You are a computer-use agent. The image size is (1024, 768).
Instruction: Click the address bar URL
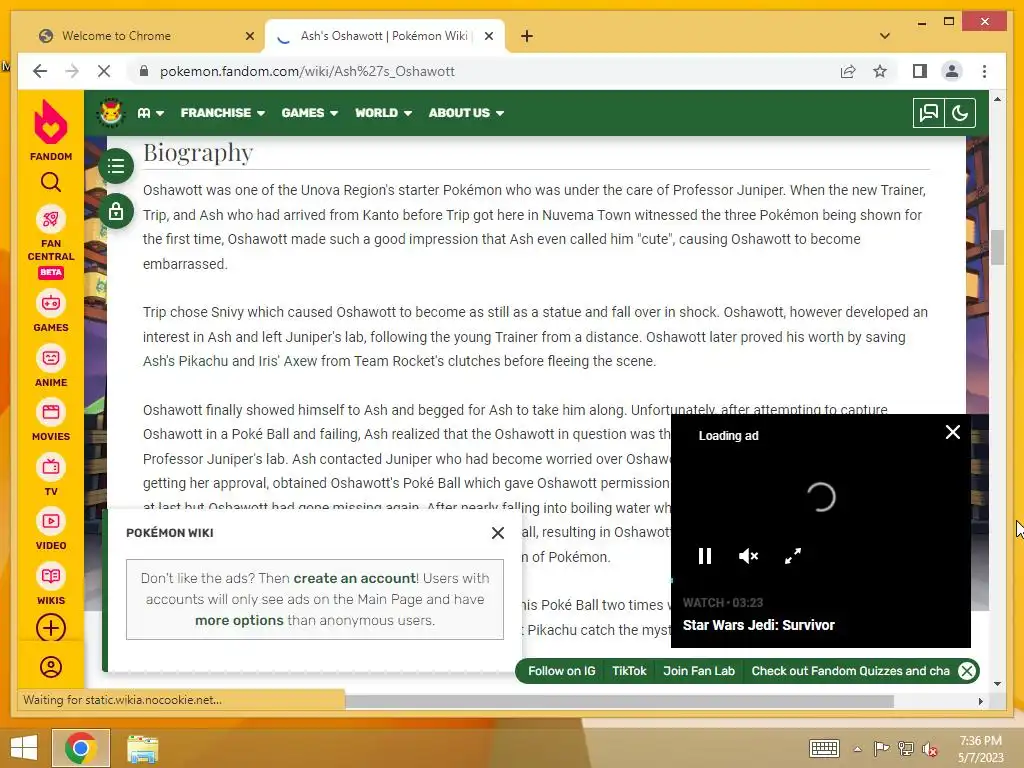(307, 71)
